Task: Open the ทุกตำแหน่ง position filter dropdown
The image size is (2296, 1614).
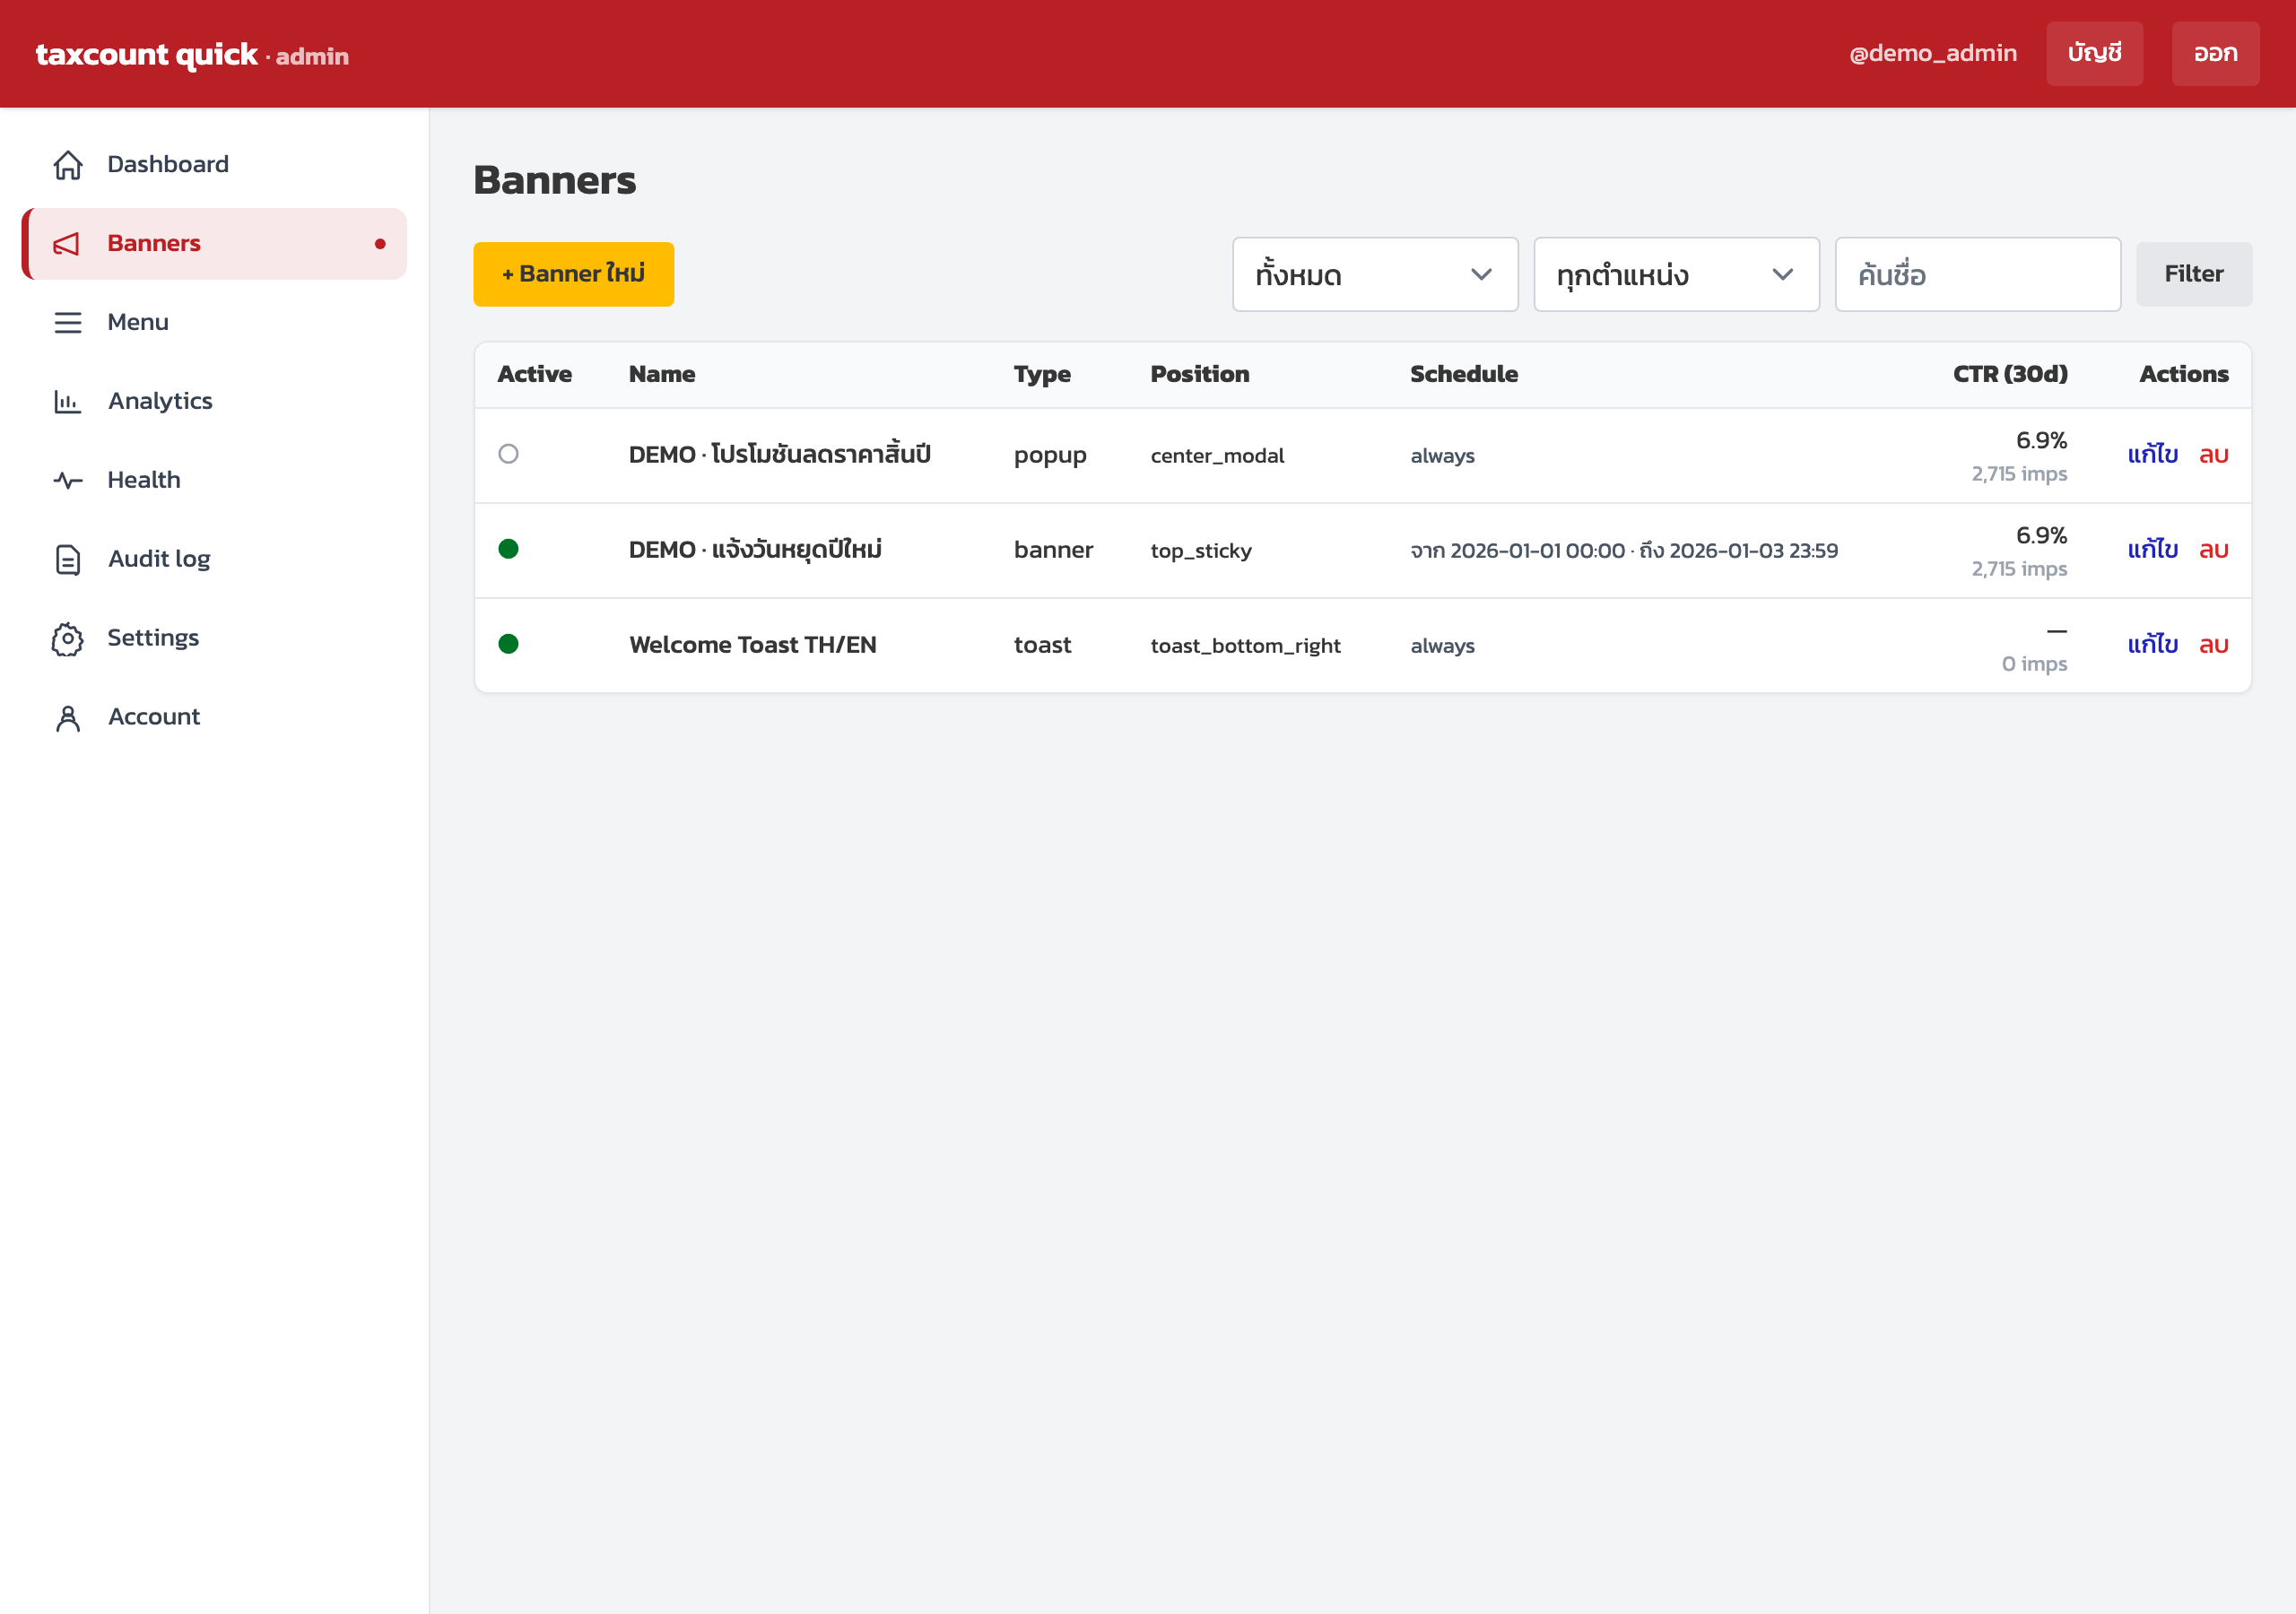Action: click(x=1676, y=274)
